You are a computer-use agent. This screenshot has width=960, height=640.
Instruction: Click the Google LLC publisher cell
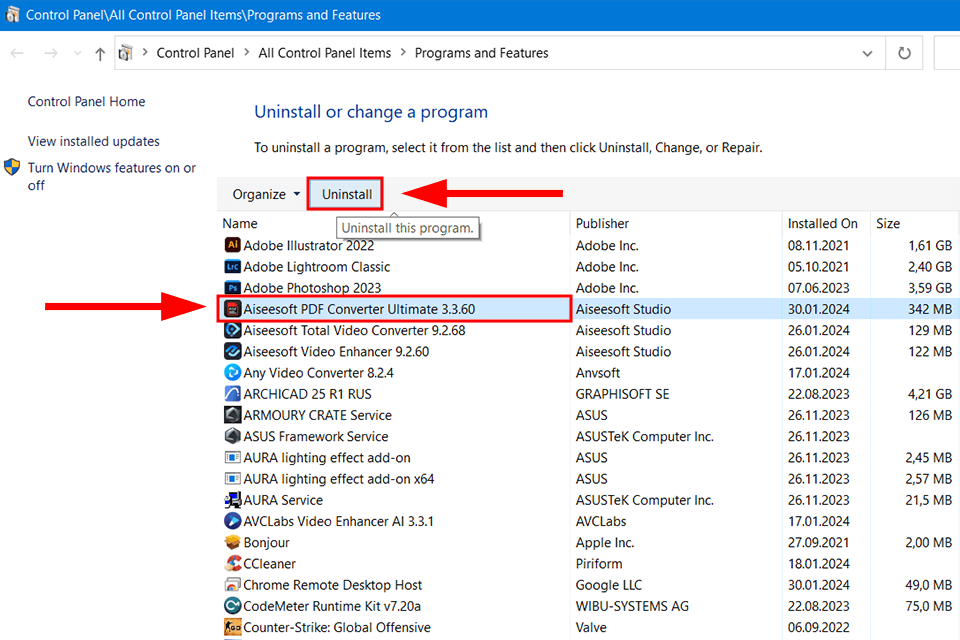(609, 585)
